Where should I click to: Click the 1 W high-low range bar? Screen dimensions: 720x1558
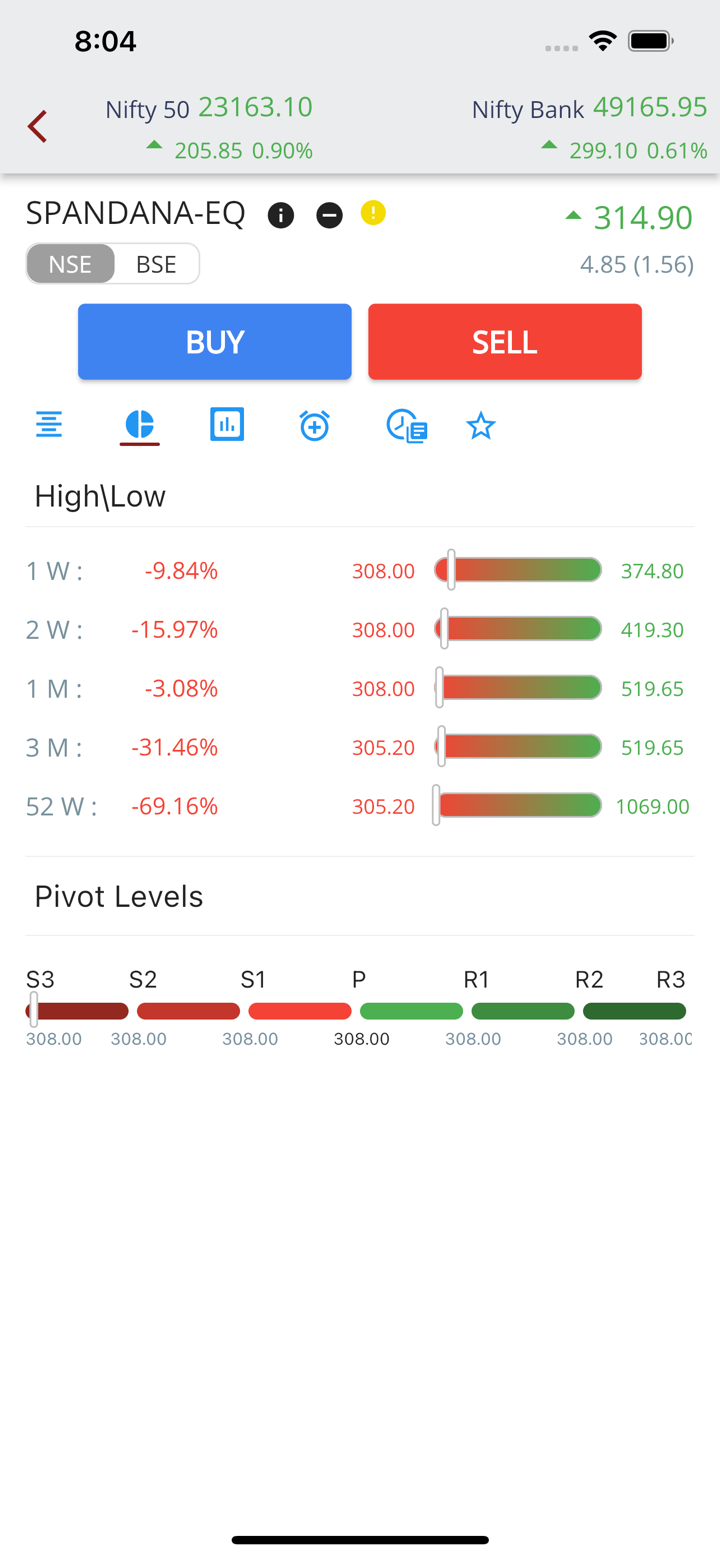[518, 570]
